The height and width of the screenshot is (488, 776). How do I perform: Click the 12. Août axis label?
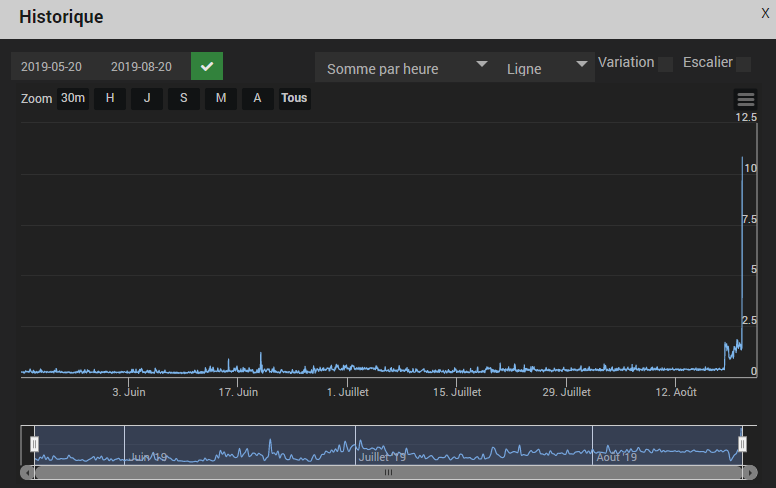click(x=676, y=392)
